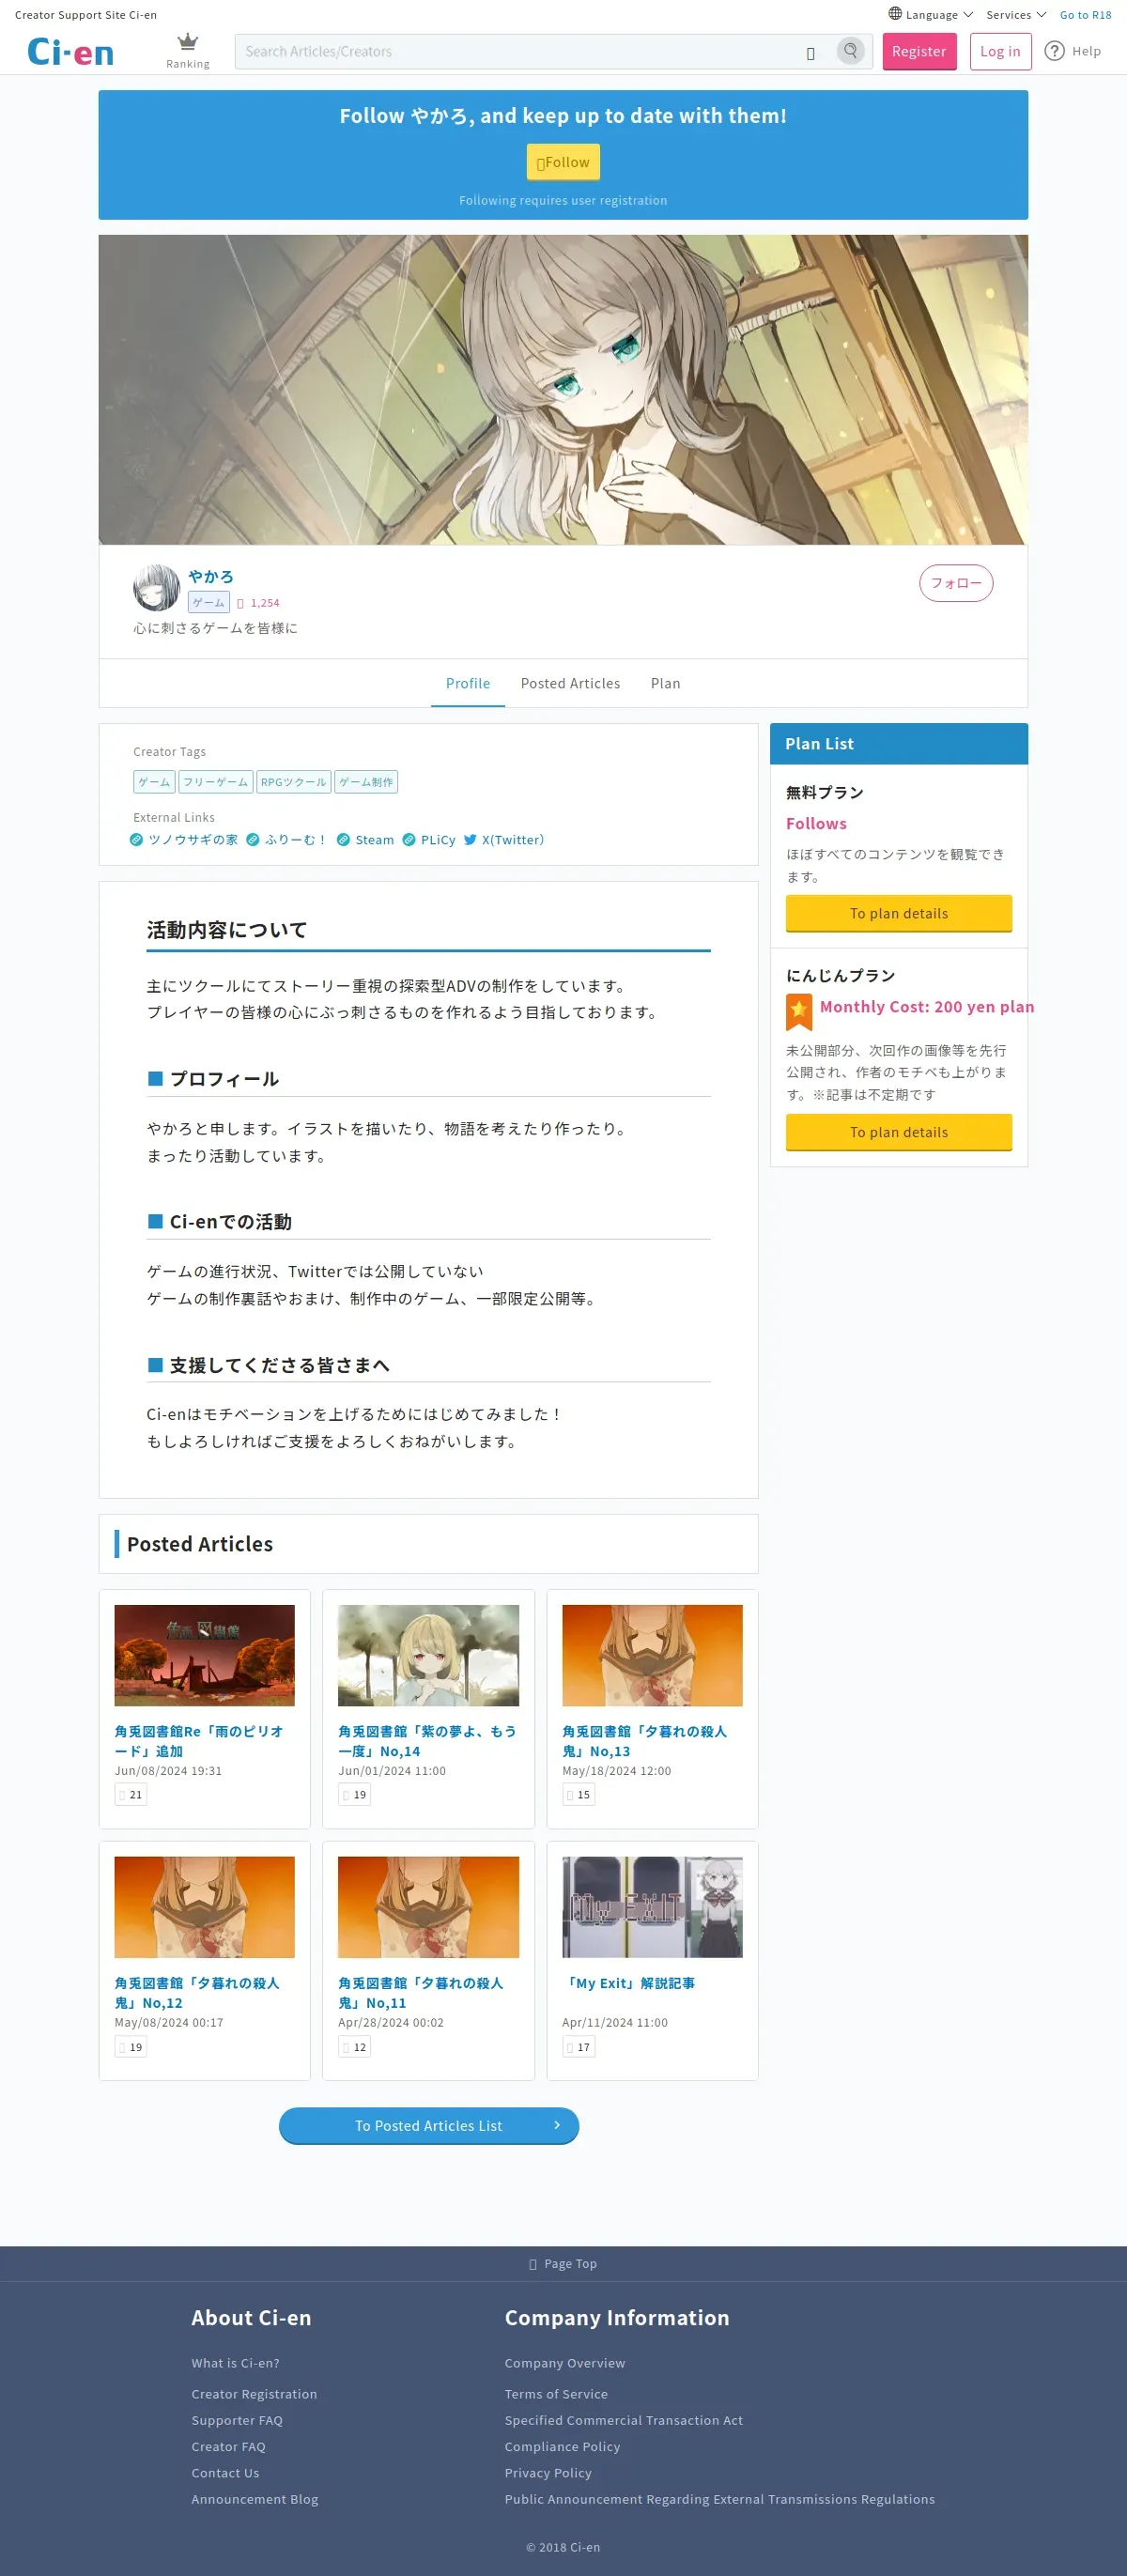
Task: Open Creator FAQ footer link
Action: click(x=228, y=2446)
